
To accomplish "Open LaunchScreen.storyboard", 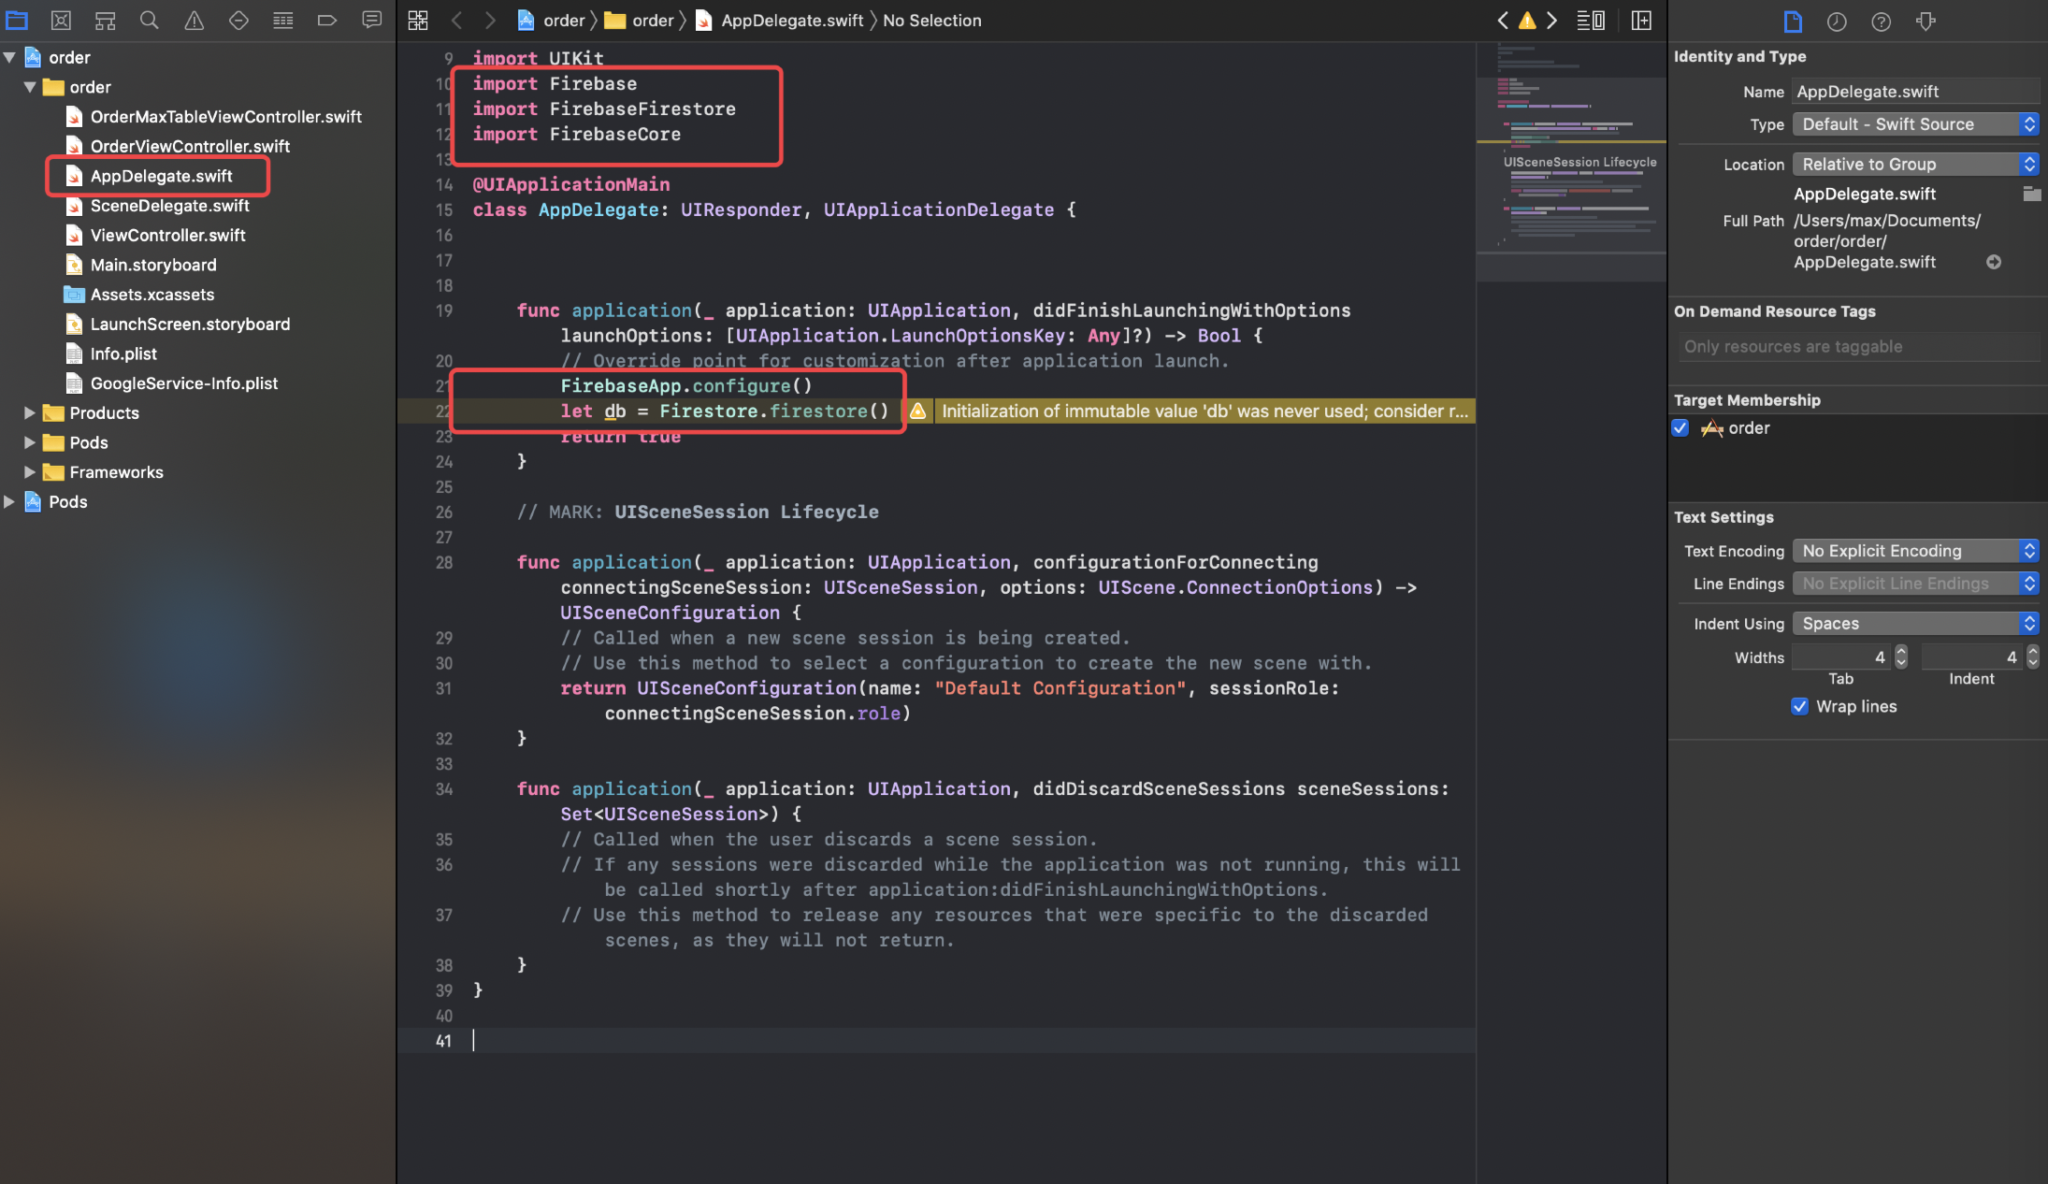I will 178,324.
